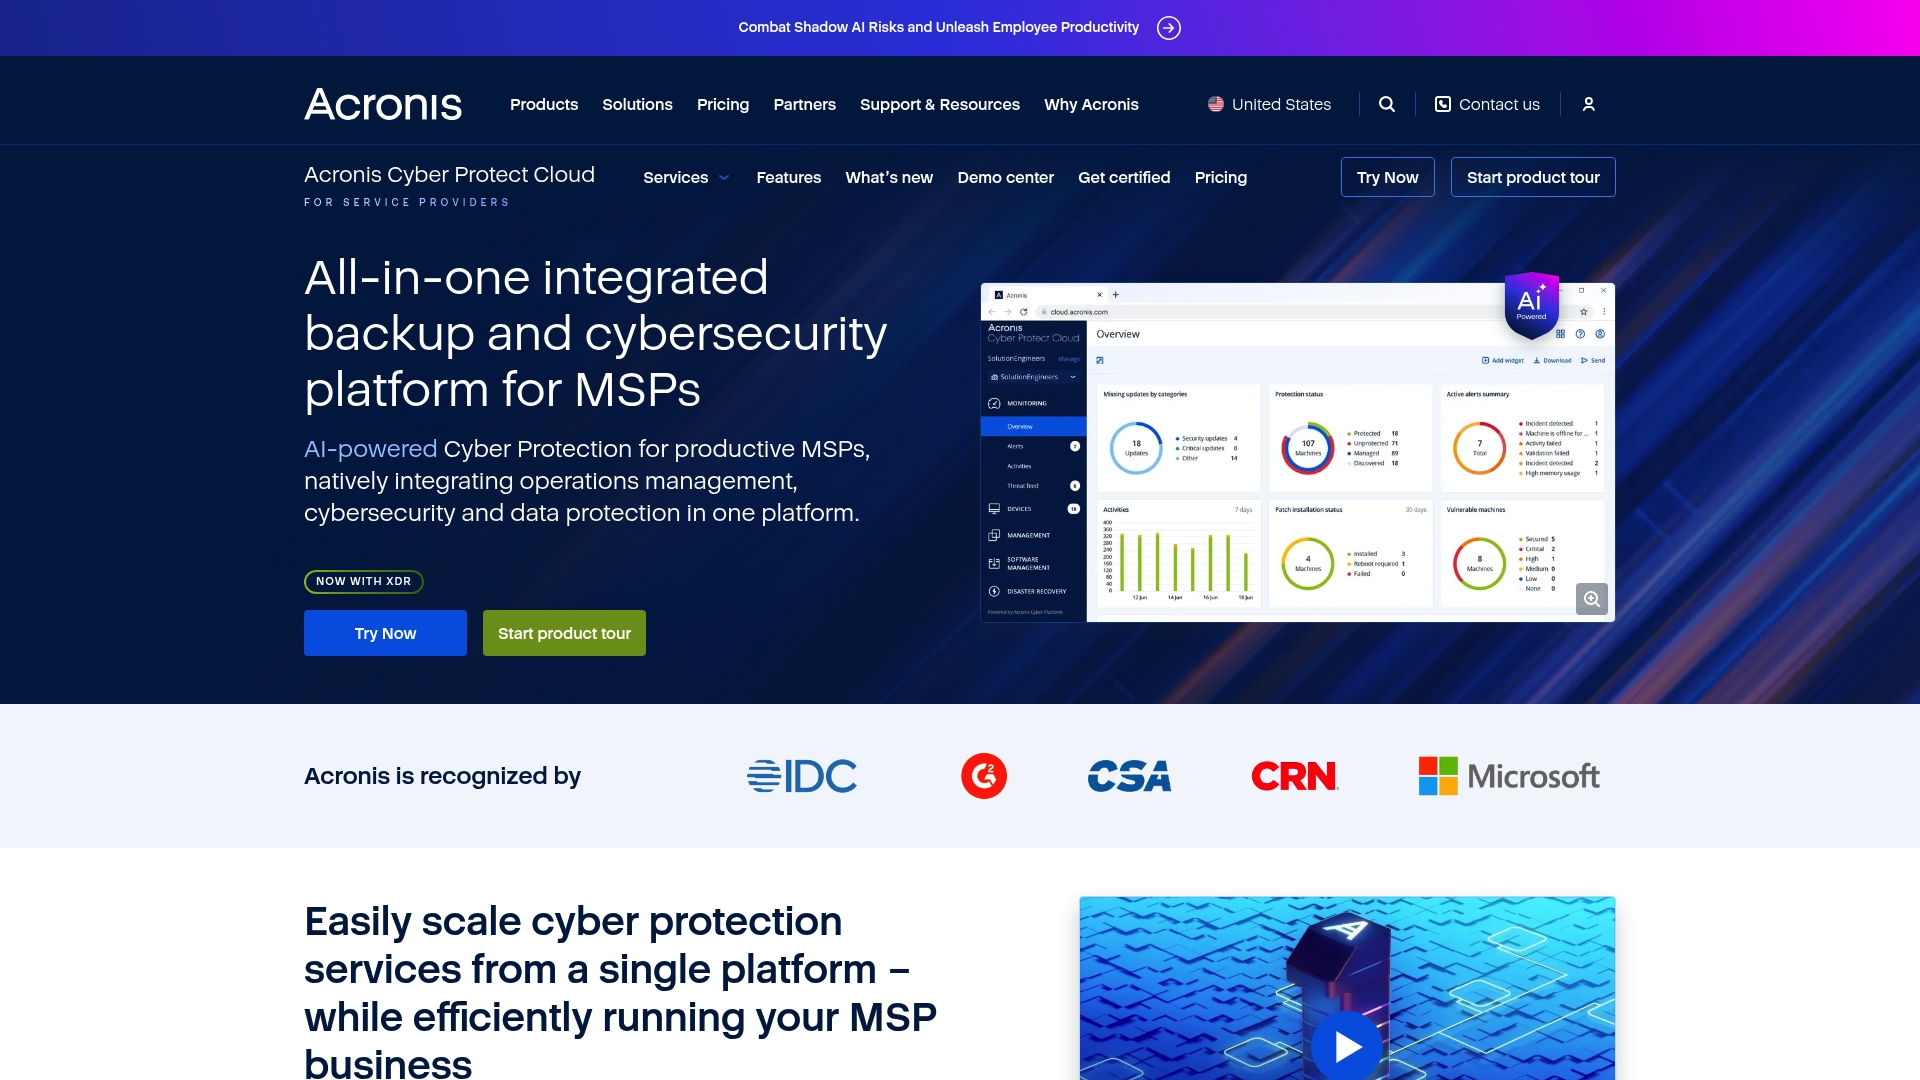Click the zoom magnifier on the dashboard screenshot
Screen dimensions: 1920x1080
pyautogui.click(x=1592, y=599)
